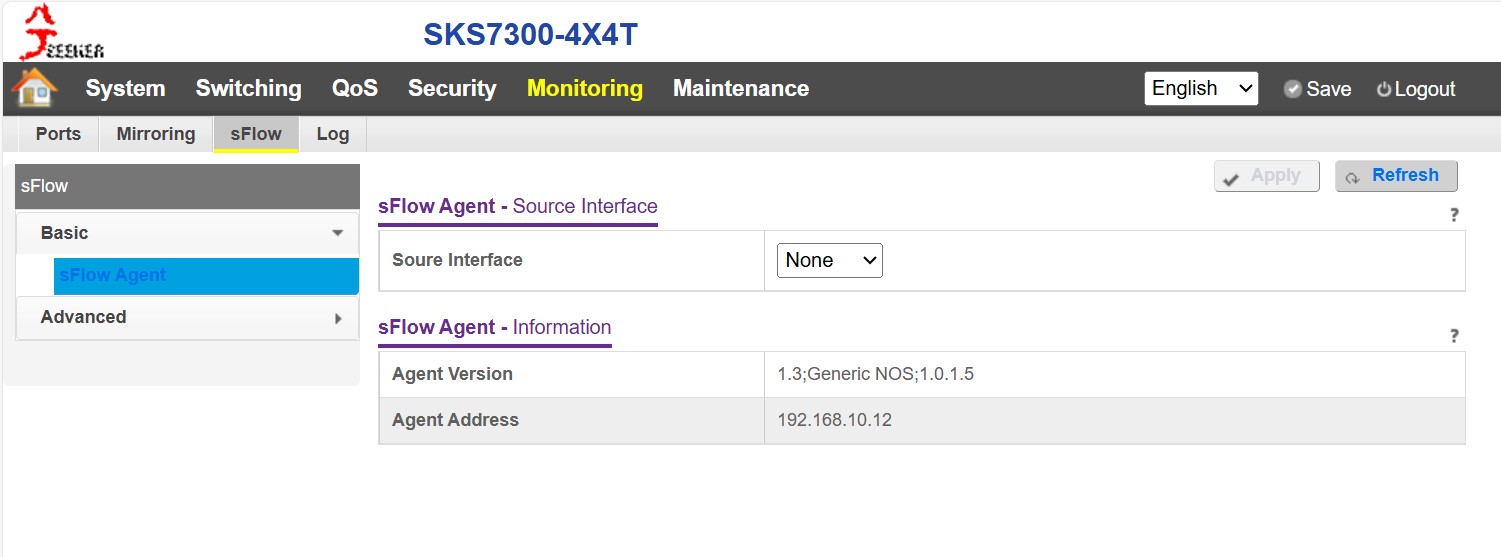Click the home icon in navigation bar

click(x=35, y=88)
